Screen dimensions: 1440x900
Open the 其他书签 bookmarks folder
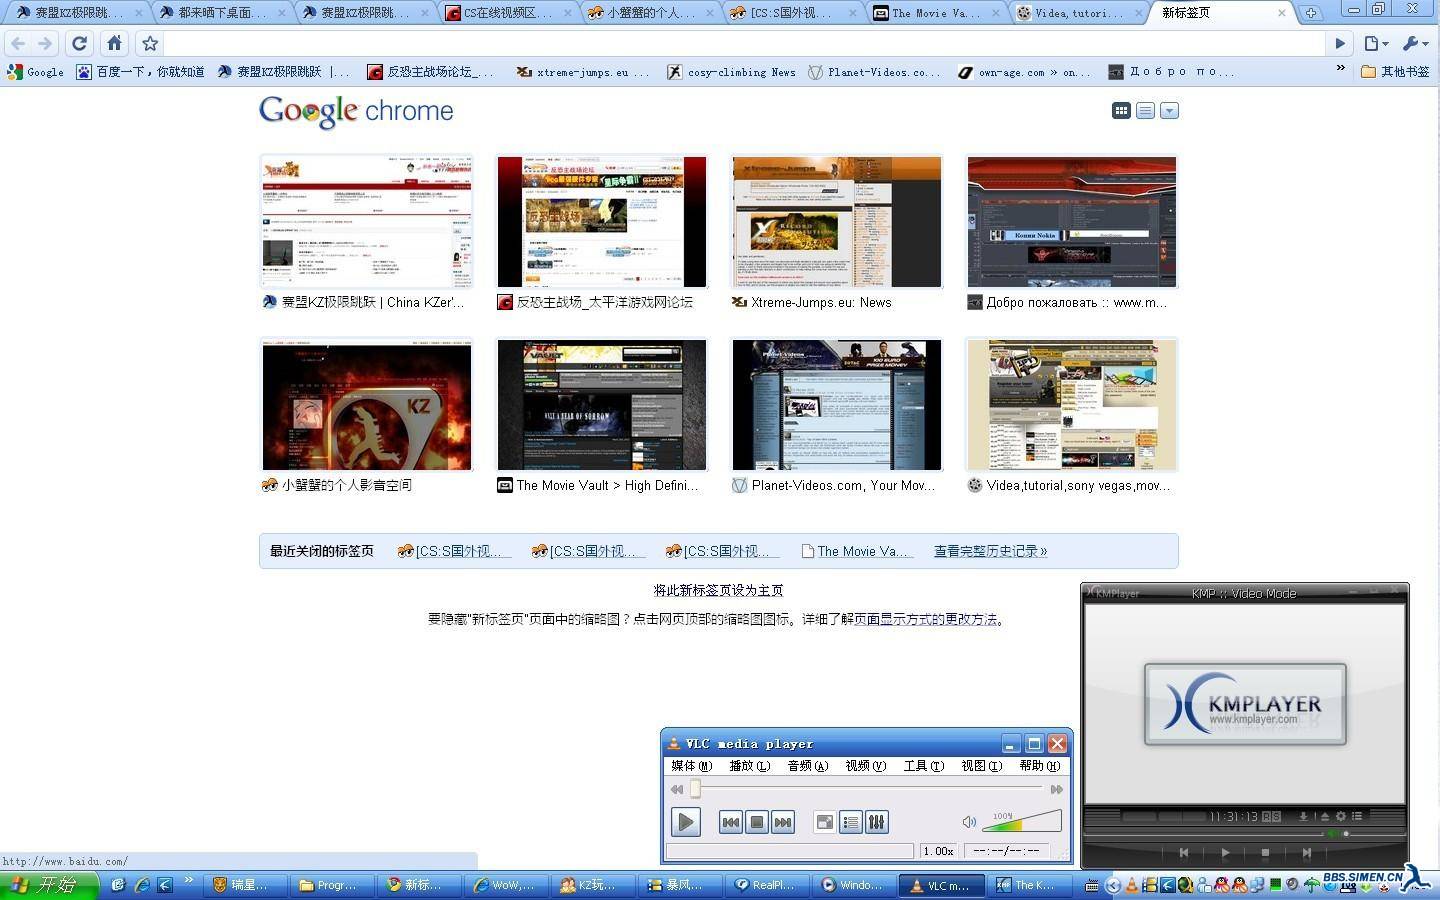click(1396, 72)
